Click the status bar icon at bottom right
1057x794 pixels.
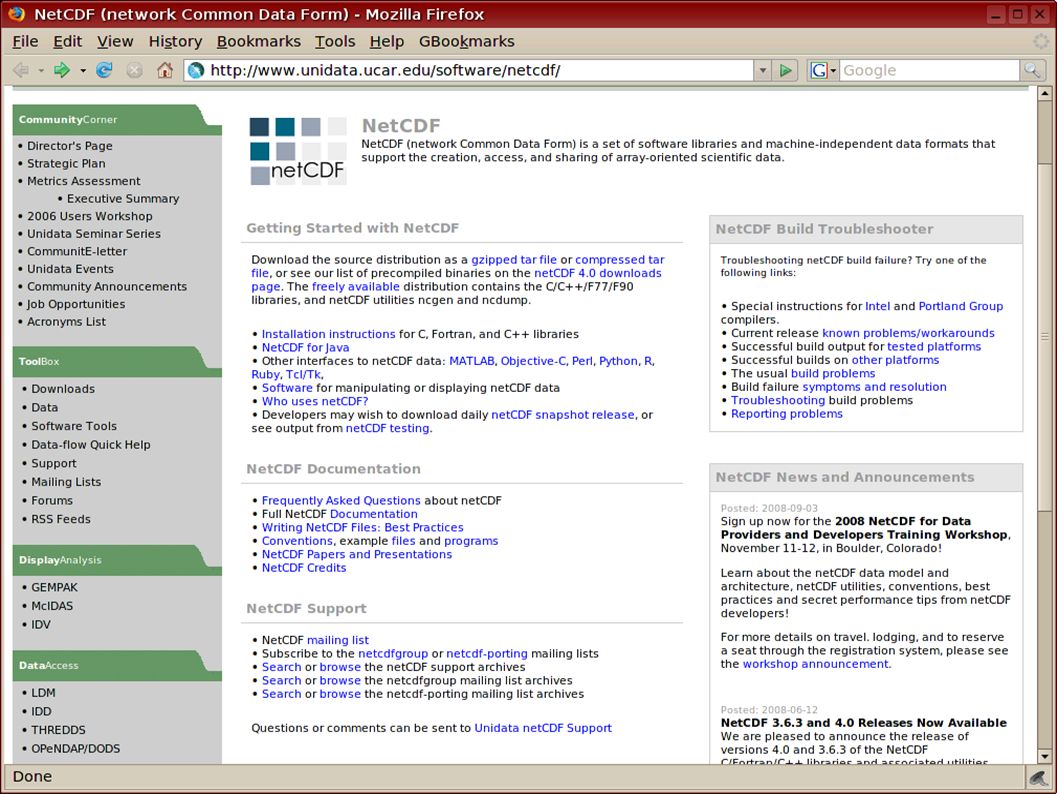[1039, 778]
